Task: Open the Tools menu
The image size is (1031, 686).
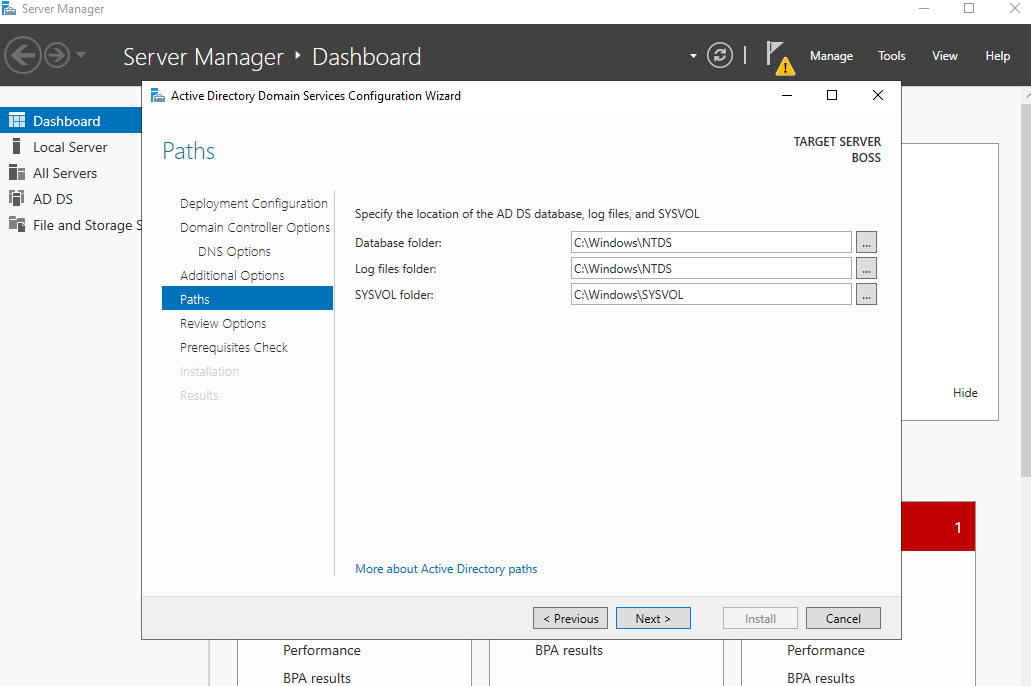Action: point(892,56)
